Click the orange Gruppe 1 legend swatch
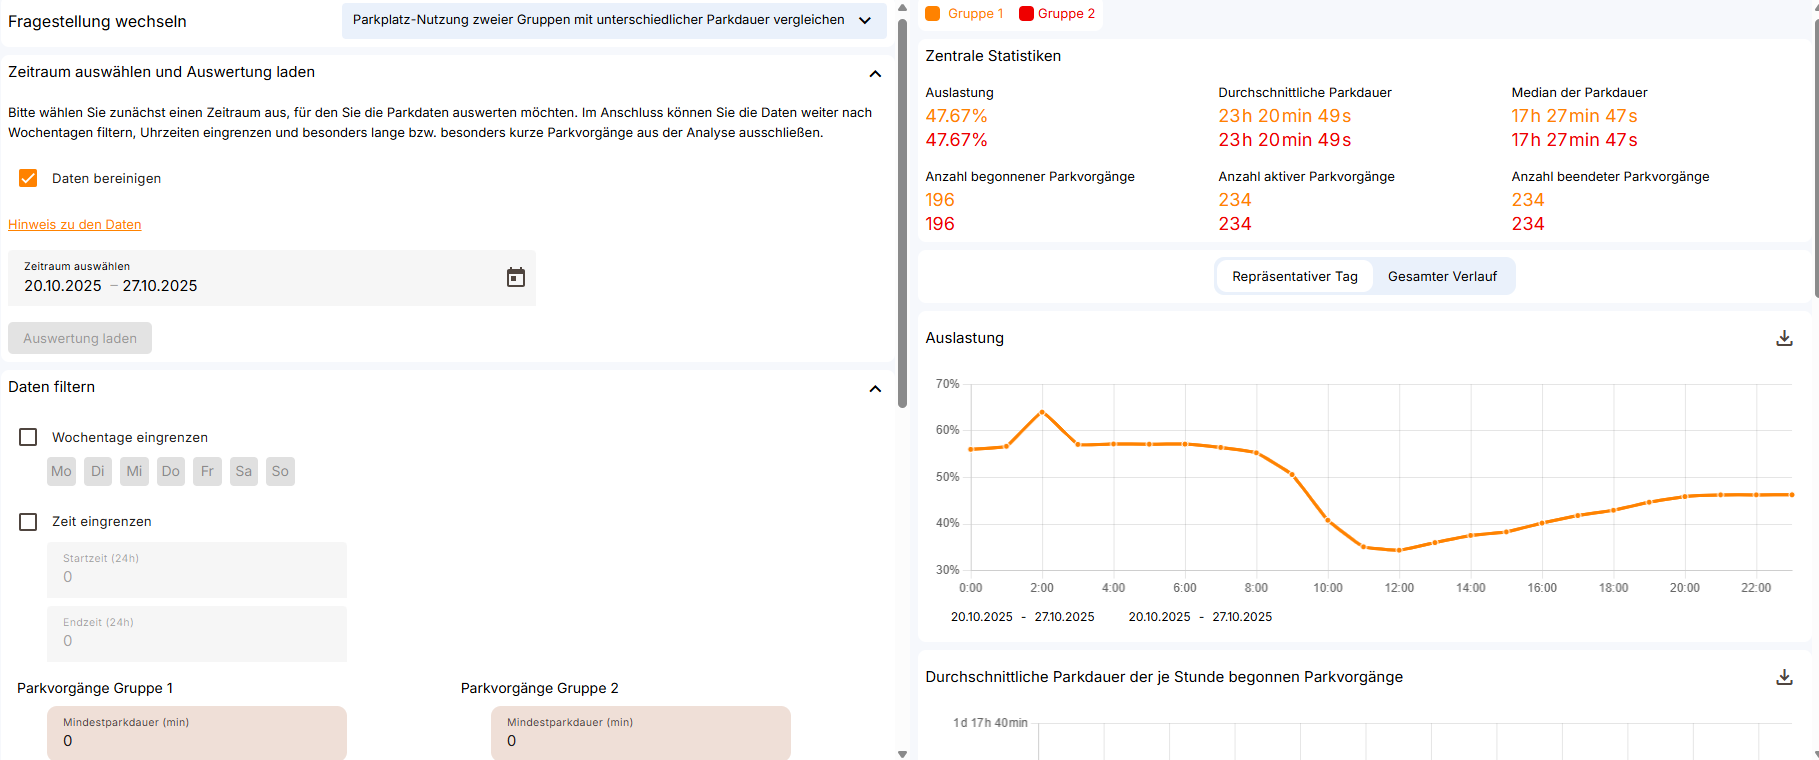Screen dimensions: 1819x760 tap(932, 14)
